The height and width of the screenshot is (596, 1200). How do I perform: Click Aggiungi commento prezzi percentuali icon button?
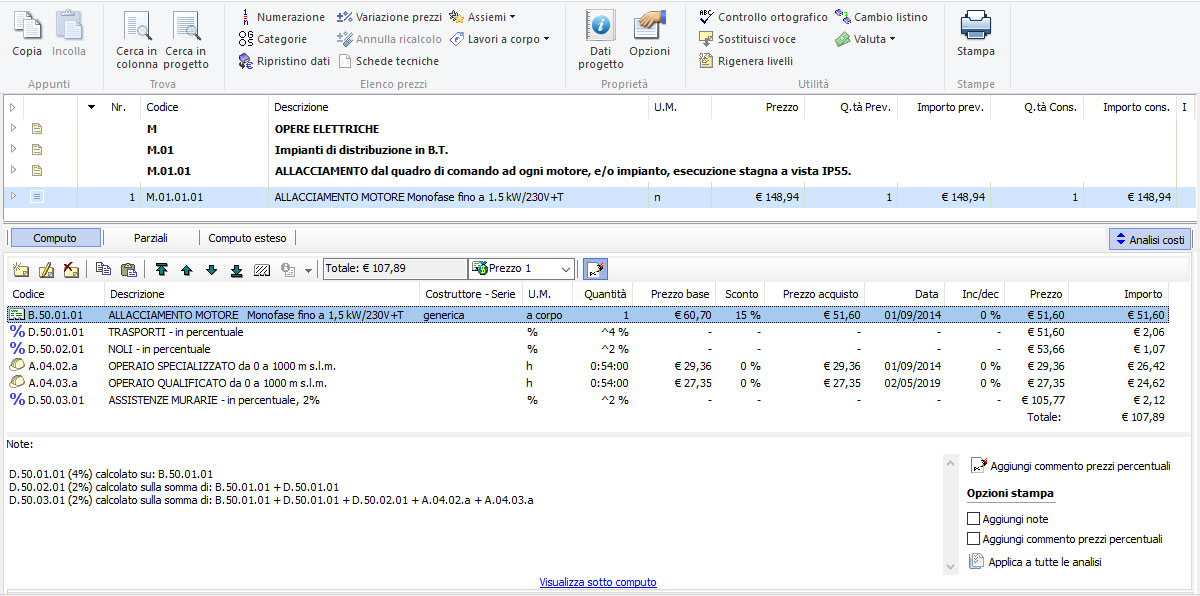coord(1070,465)
